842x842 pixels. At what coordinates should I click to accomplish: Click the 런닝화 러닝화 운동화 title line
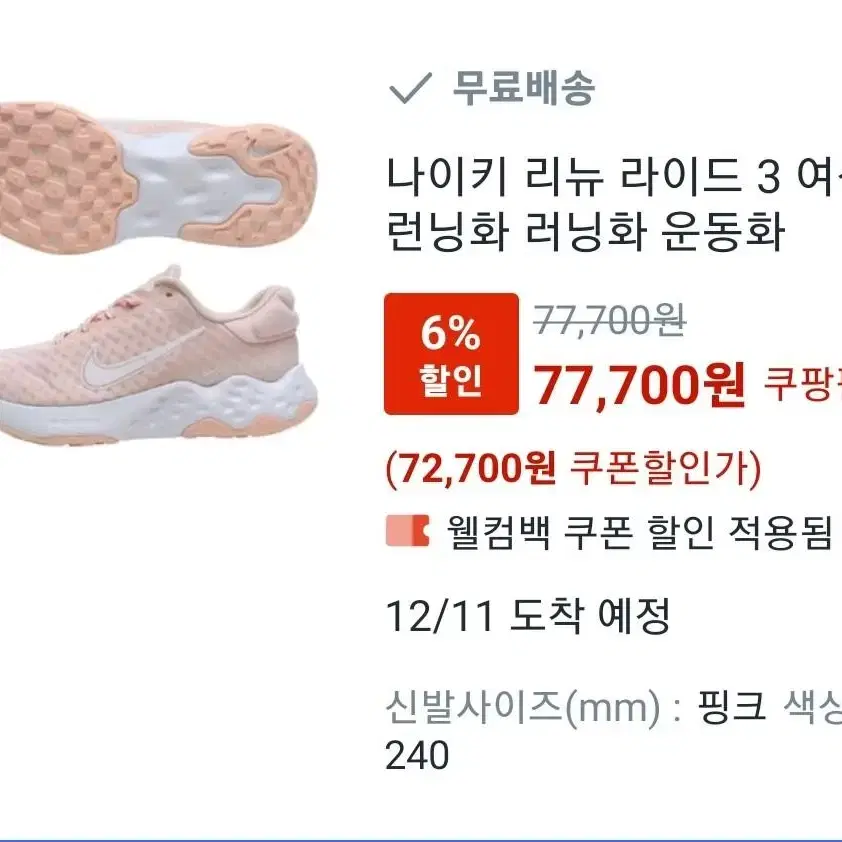(586, 233)
